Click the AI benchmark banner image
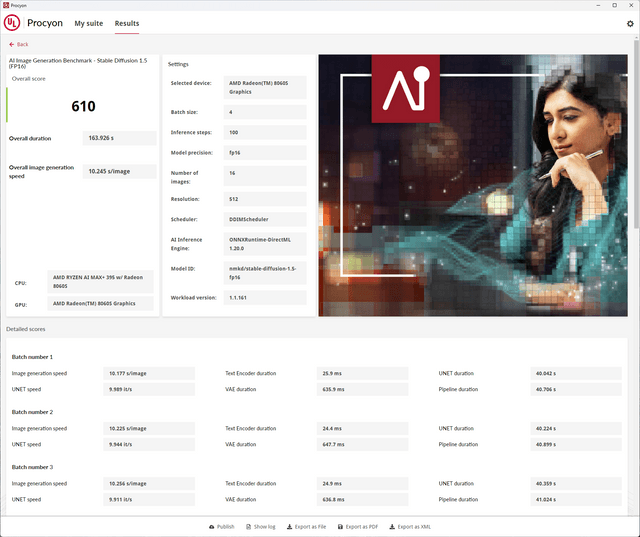640x537 pixels. coord(473,185)
